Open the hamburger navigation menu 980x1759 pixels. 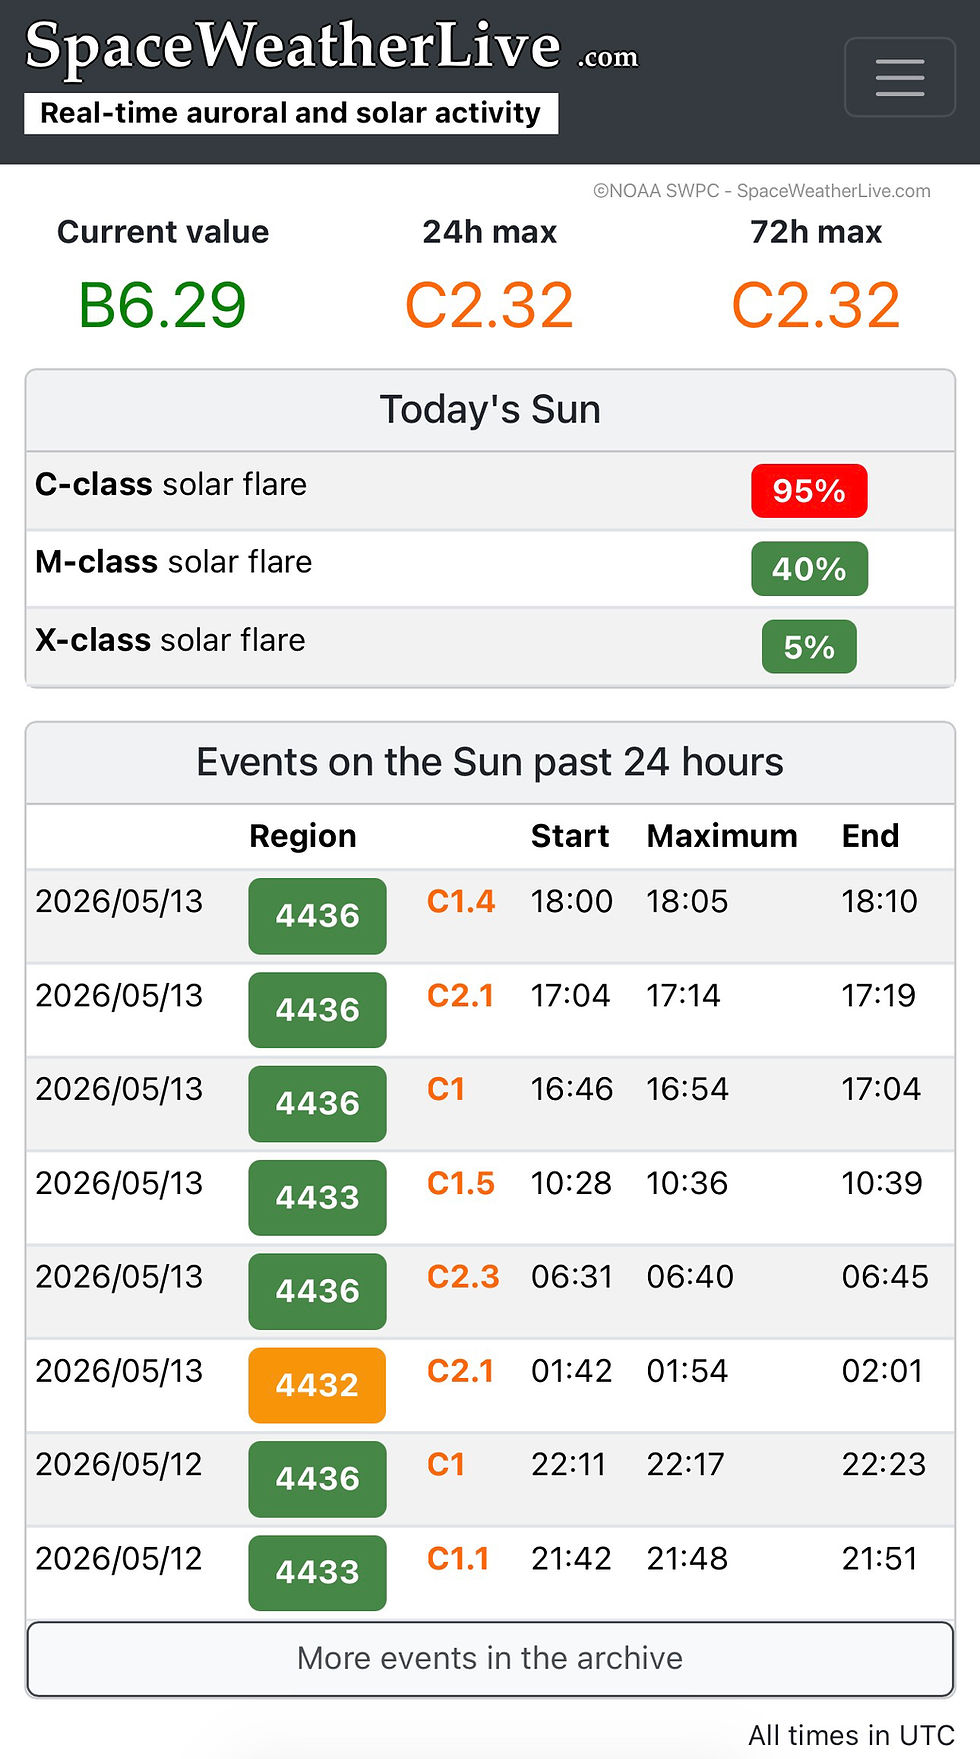click(900, 77)
